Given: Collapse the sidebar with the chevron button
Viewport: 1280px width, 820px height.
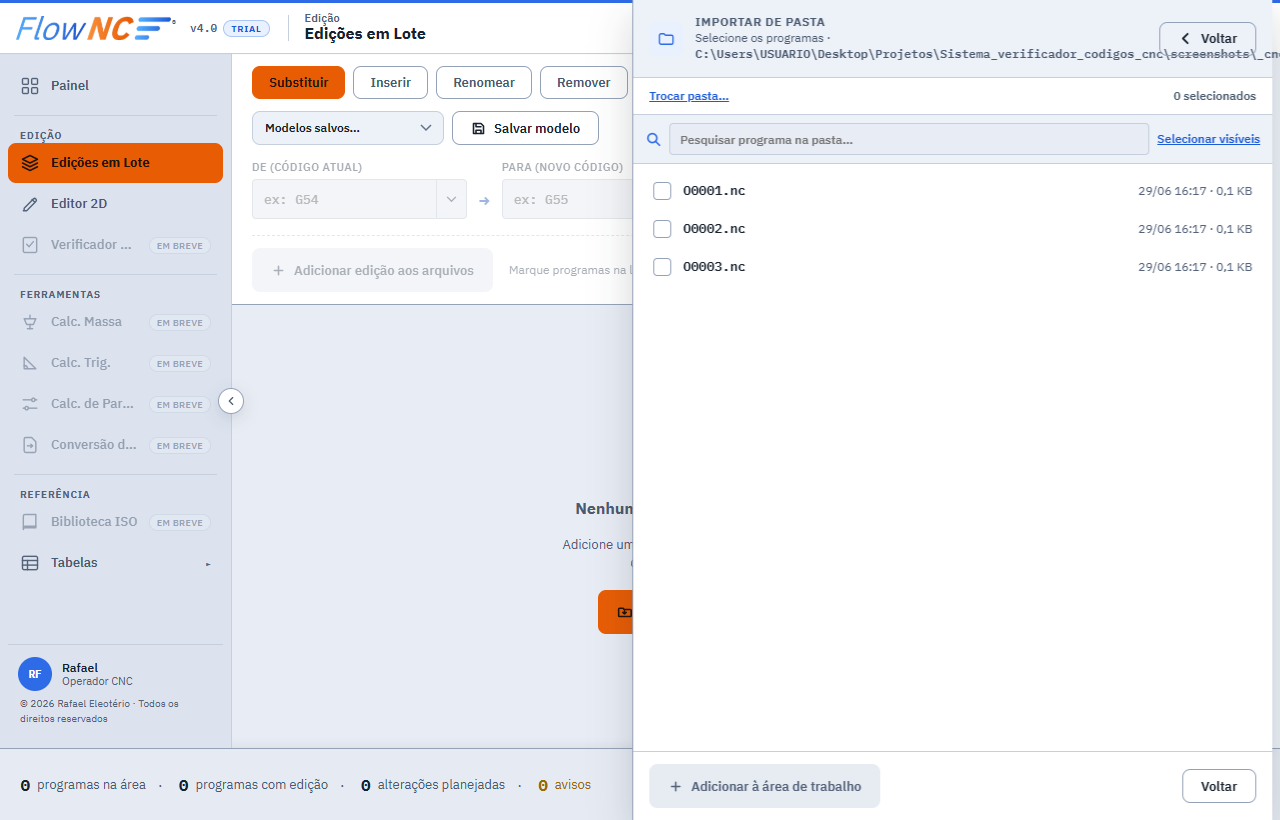Looking at the screenshot, I should click(x=231, y=401).
